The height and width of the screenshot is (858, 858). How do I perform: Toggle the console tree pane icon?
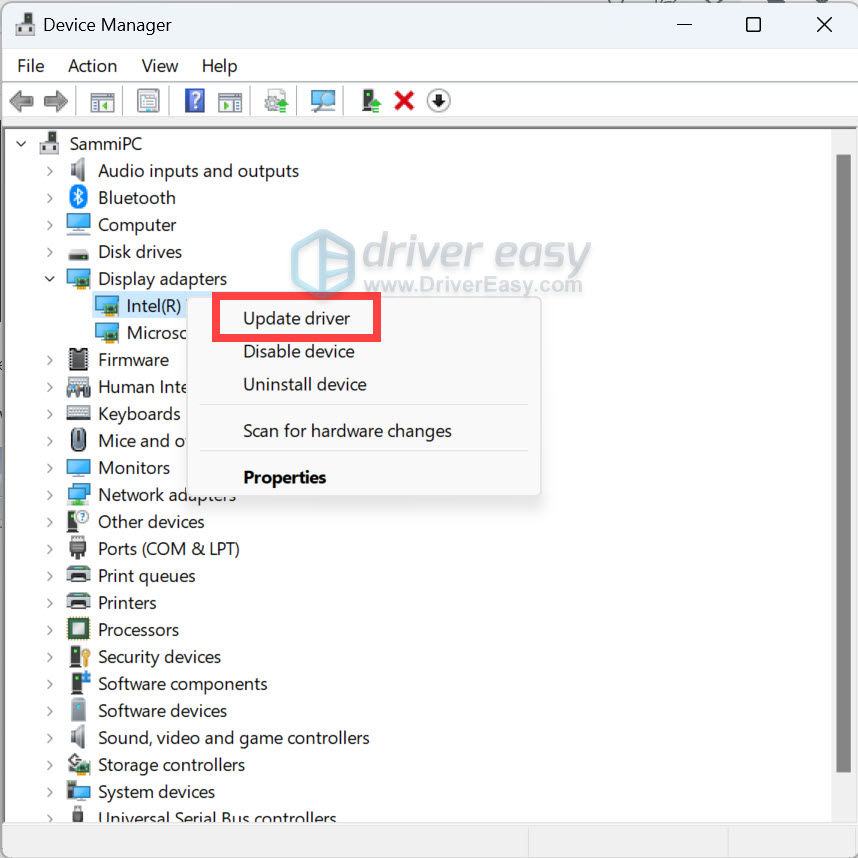click(102, 101)
